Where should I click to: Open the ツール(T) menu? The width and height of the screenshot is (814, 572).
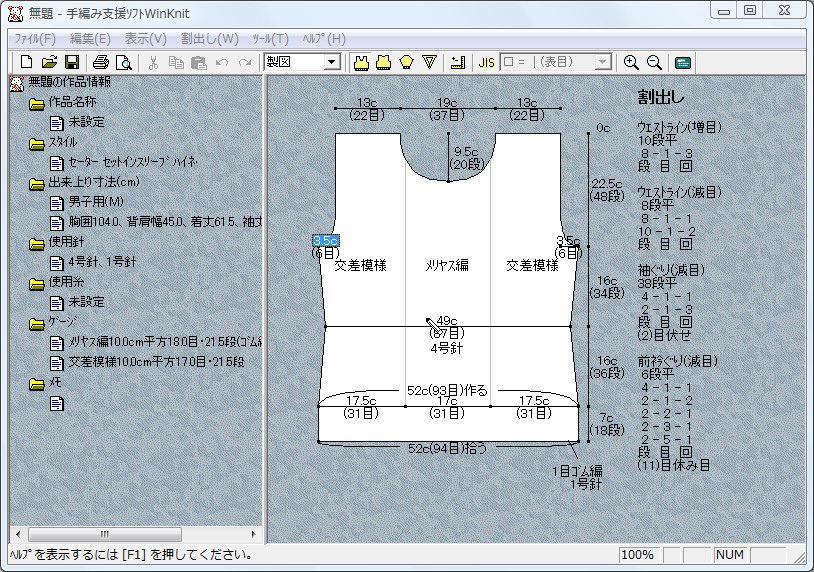pos(270,39)
